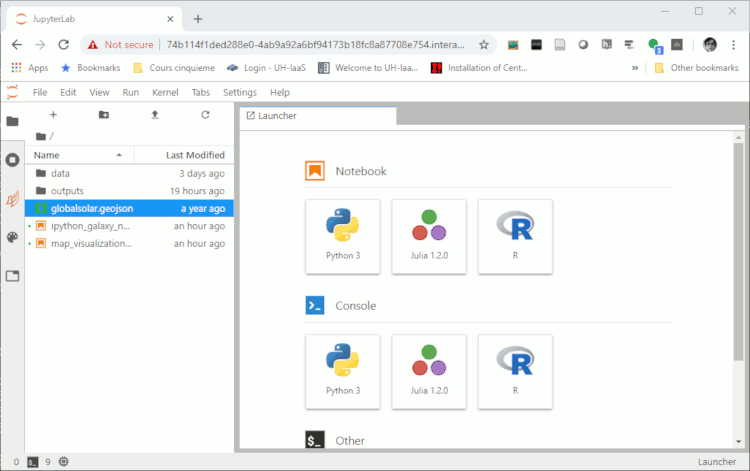The image size is (750, 471).
Task: Select the outputs folder
Action: [x=129, y=191]
